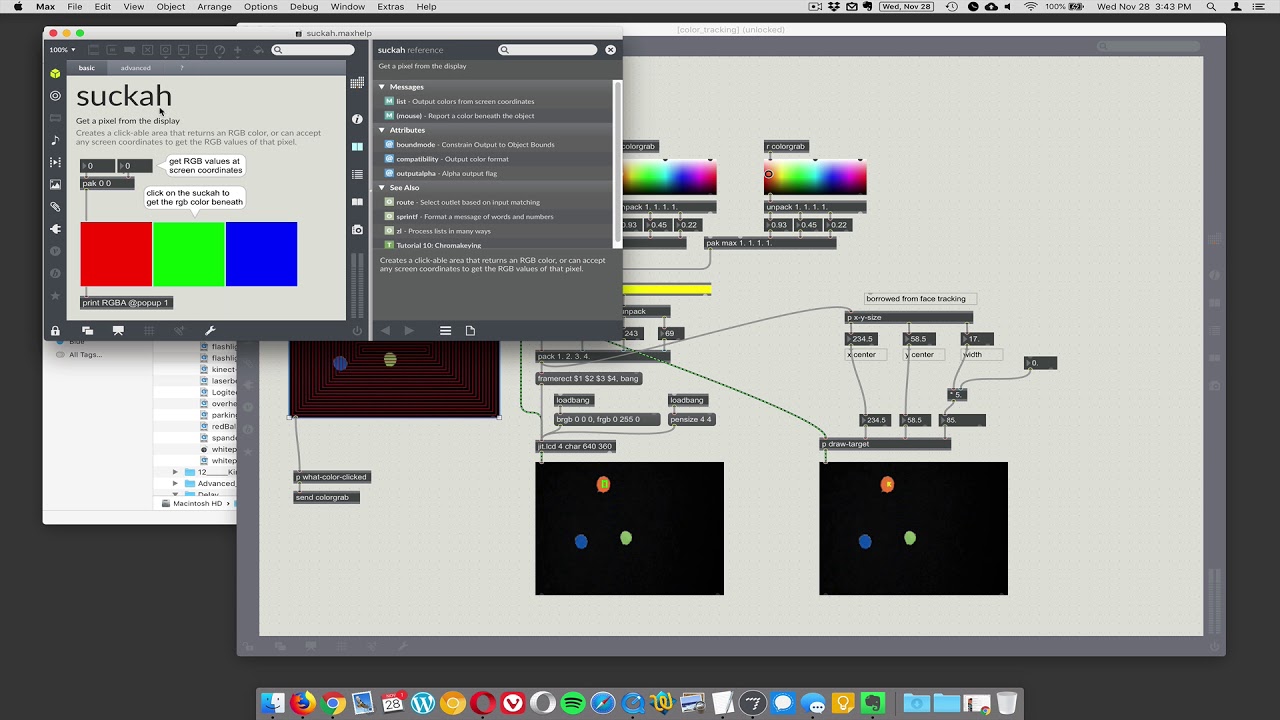Collapse the Attributes section

(x=382, y=130)
